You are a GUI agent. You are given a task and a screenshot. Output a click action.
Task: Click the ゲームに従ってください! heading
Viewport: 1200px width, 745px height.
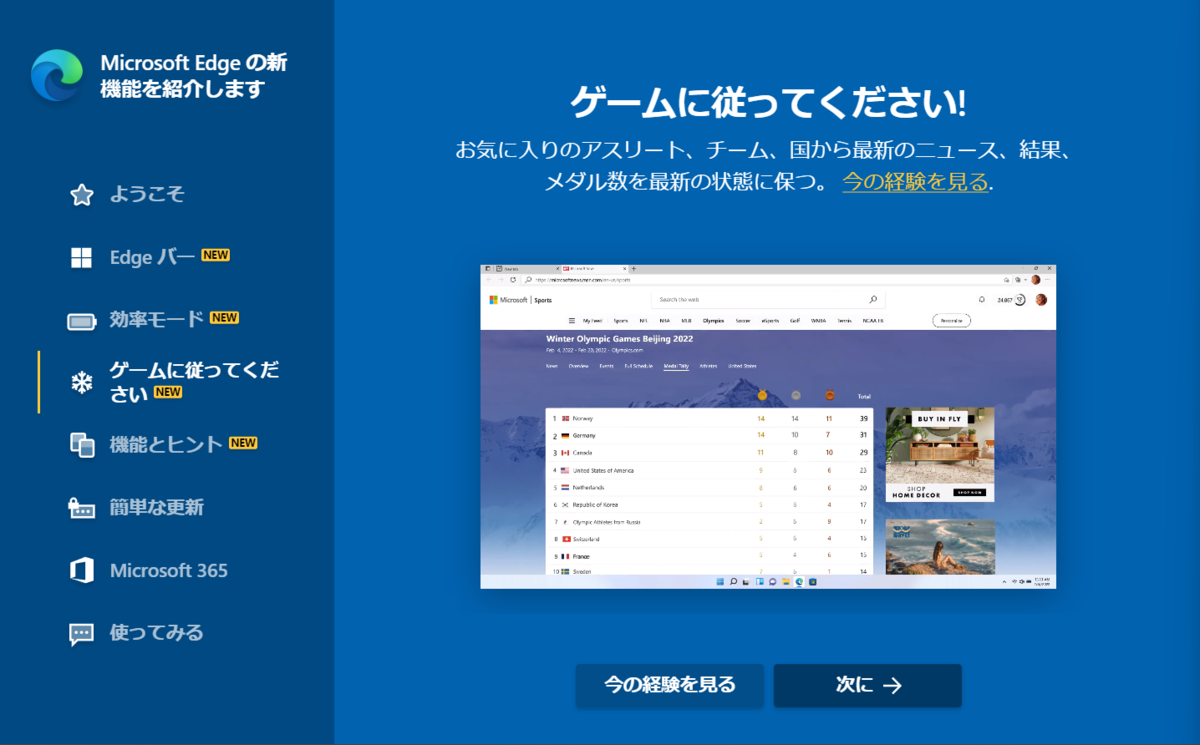point(768,103)
